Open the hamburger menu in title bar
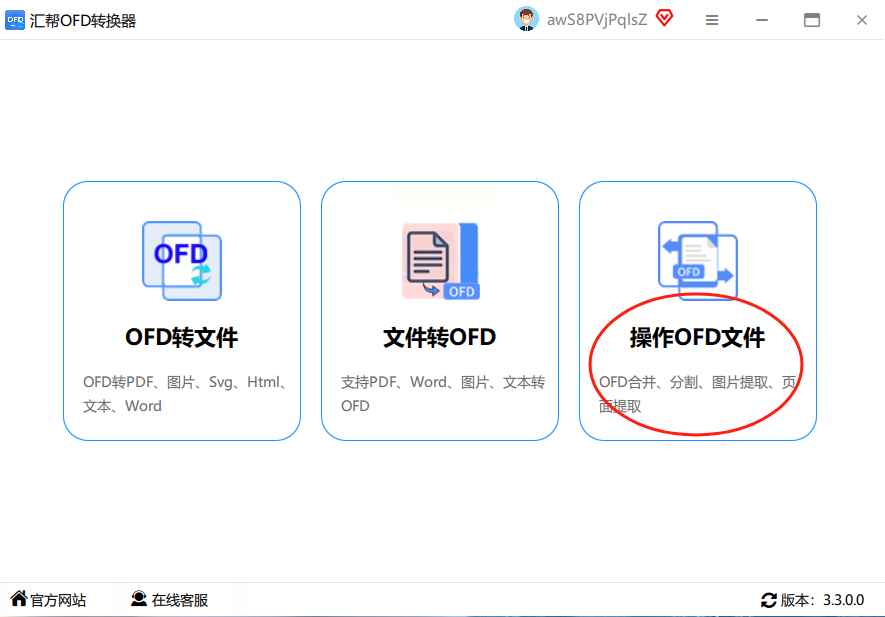The image size is (885, 617). tap(712, 20)
